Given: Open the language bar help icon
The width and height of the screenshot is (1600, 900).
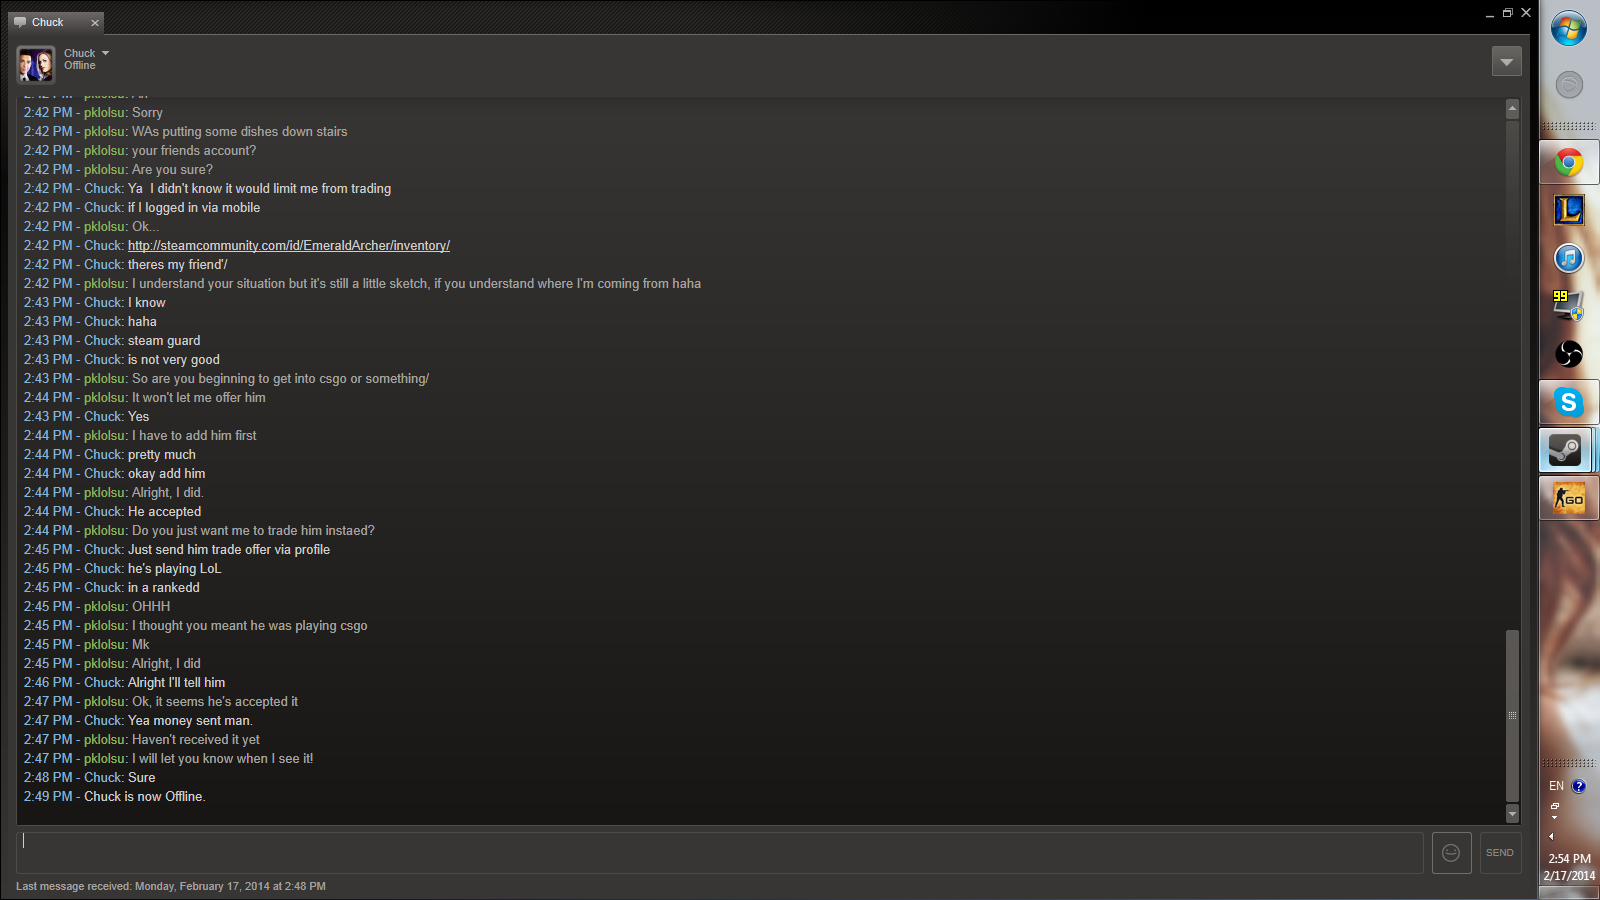Looking at the screenshot, I should coord(1579,786).
